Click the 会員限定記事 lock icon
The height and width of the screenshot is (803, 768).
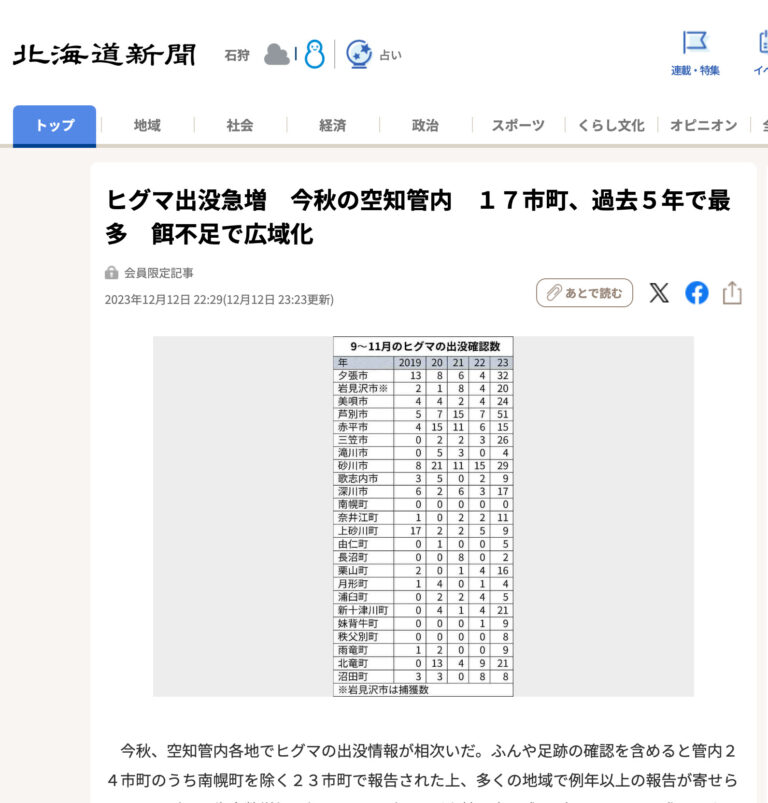click(112, 273)
